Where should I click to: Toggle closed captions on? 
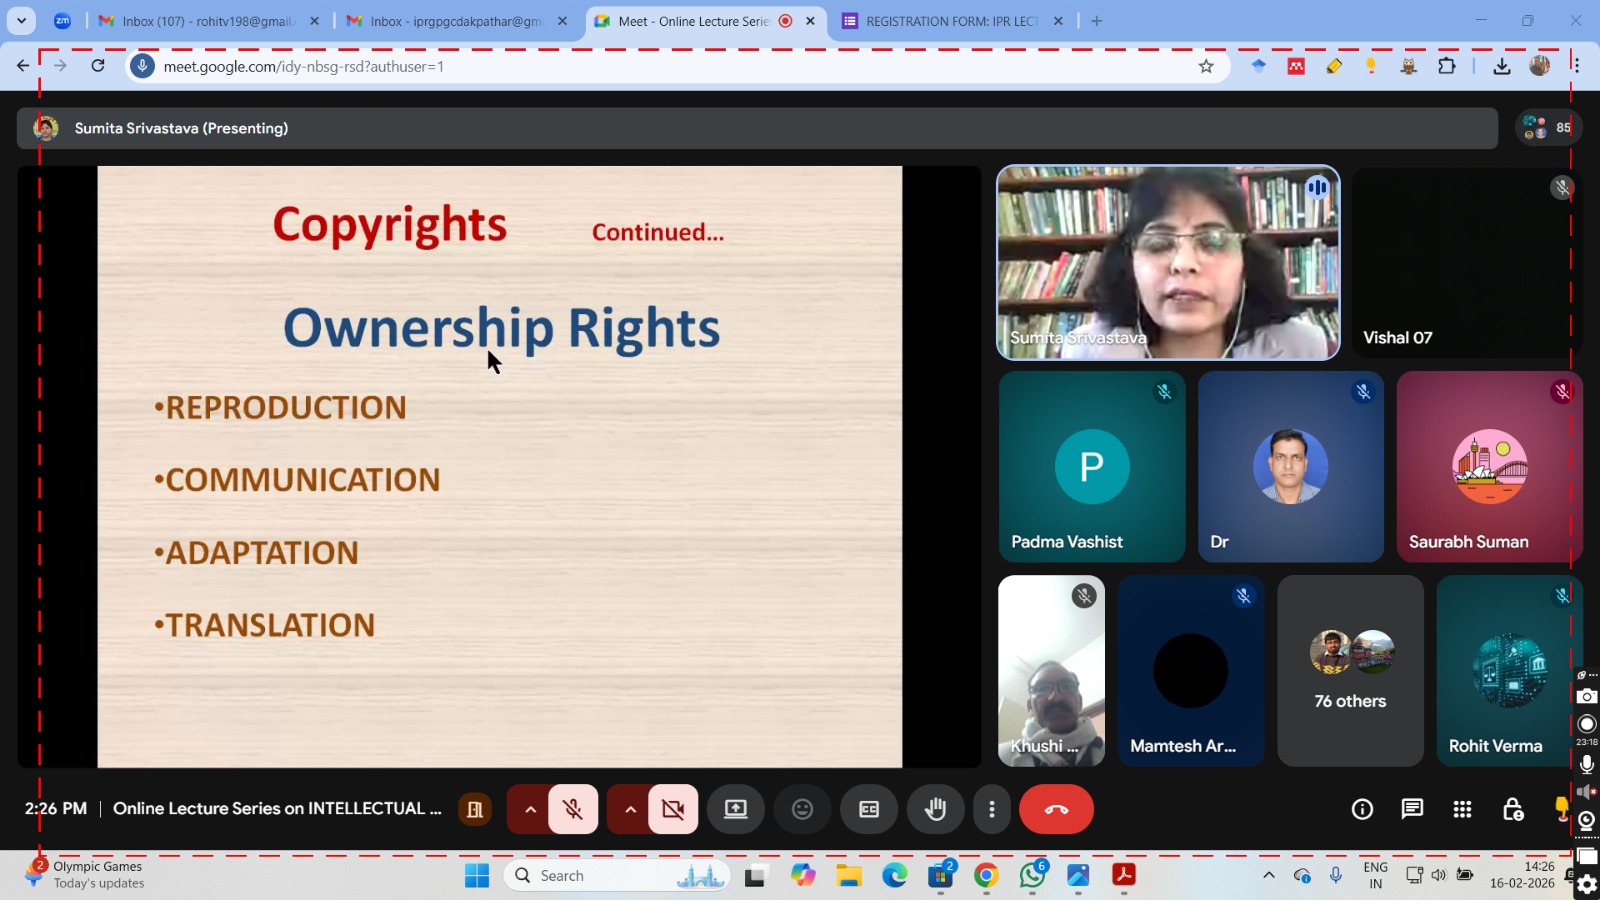[x=869, y=809]
